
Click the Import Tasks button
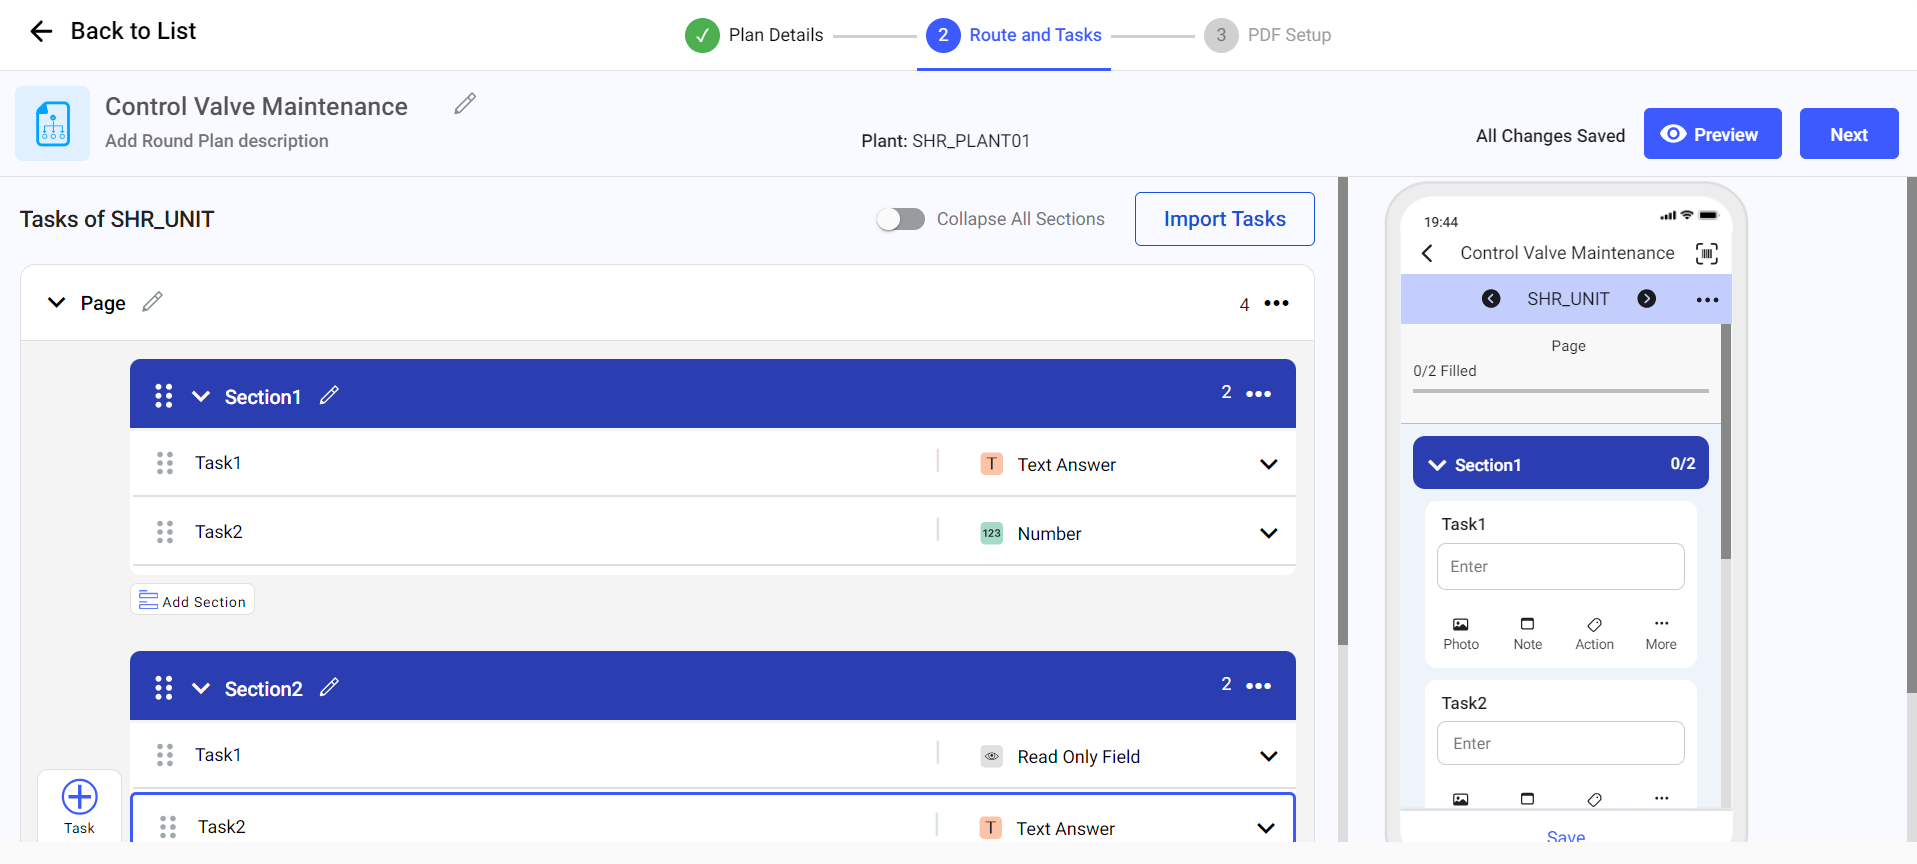point(1224,219)
